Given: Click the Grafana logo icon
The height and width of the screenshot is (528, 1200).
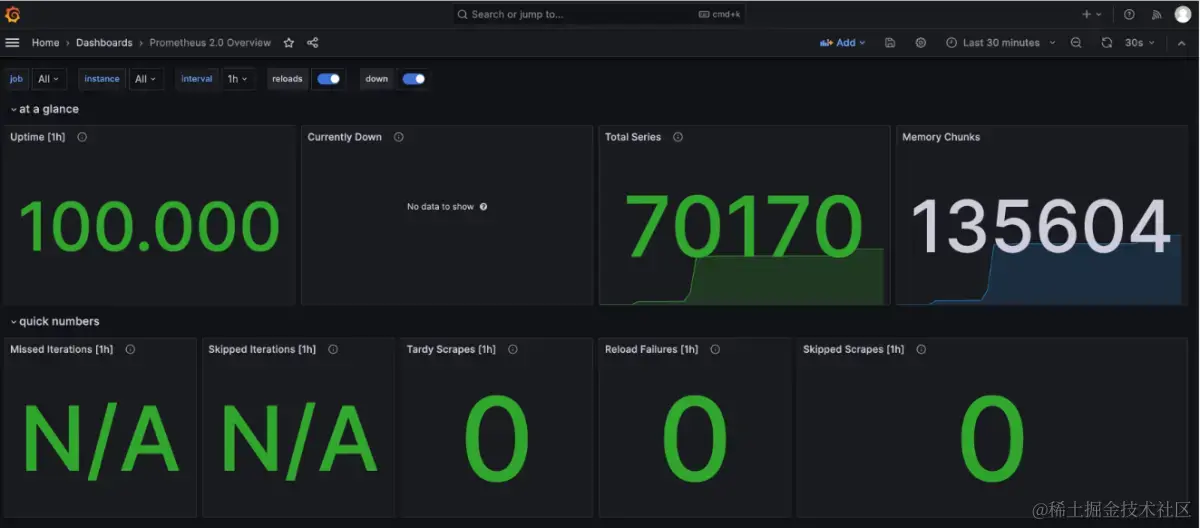Looking at the screenshot, I should coord(13,14).
